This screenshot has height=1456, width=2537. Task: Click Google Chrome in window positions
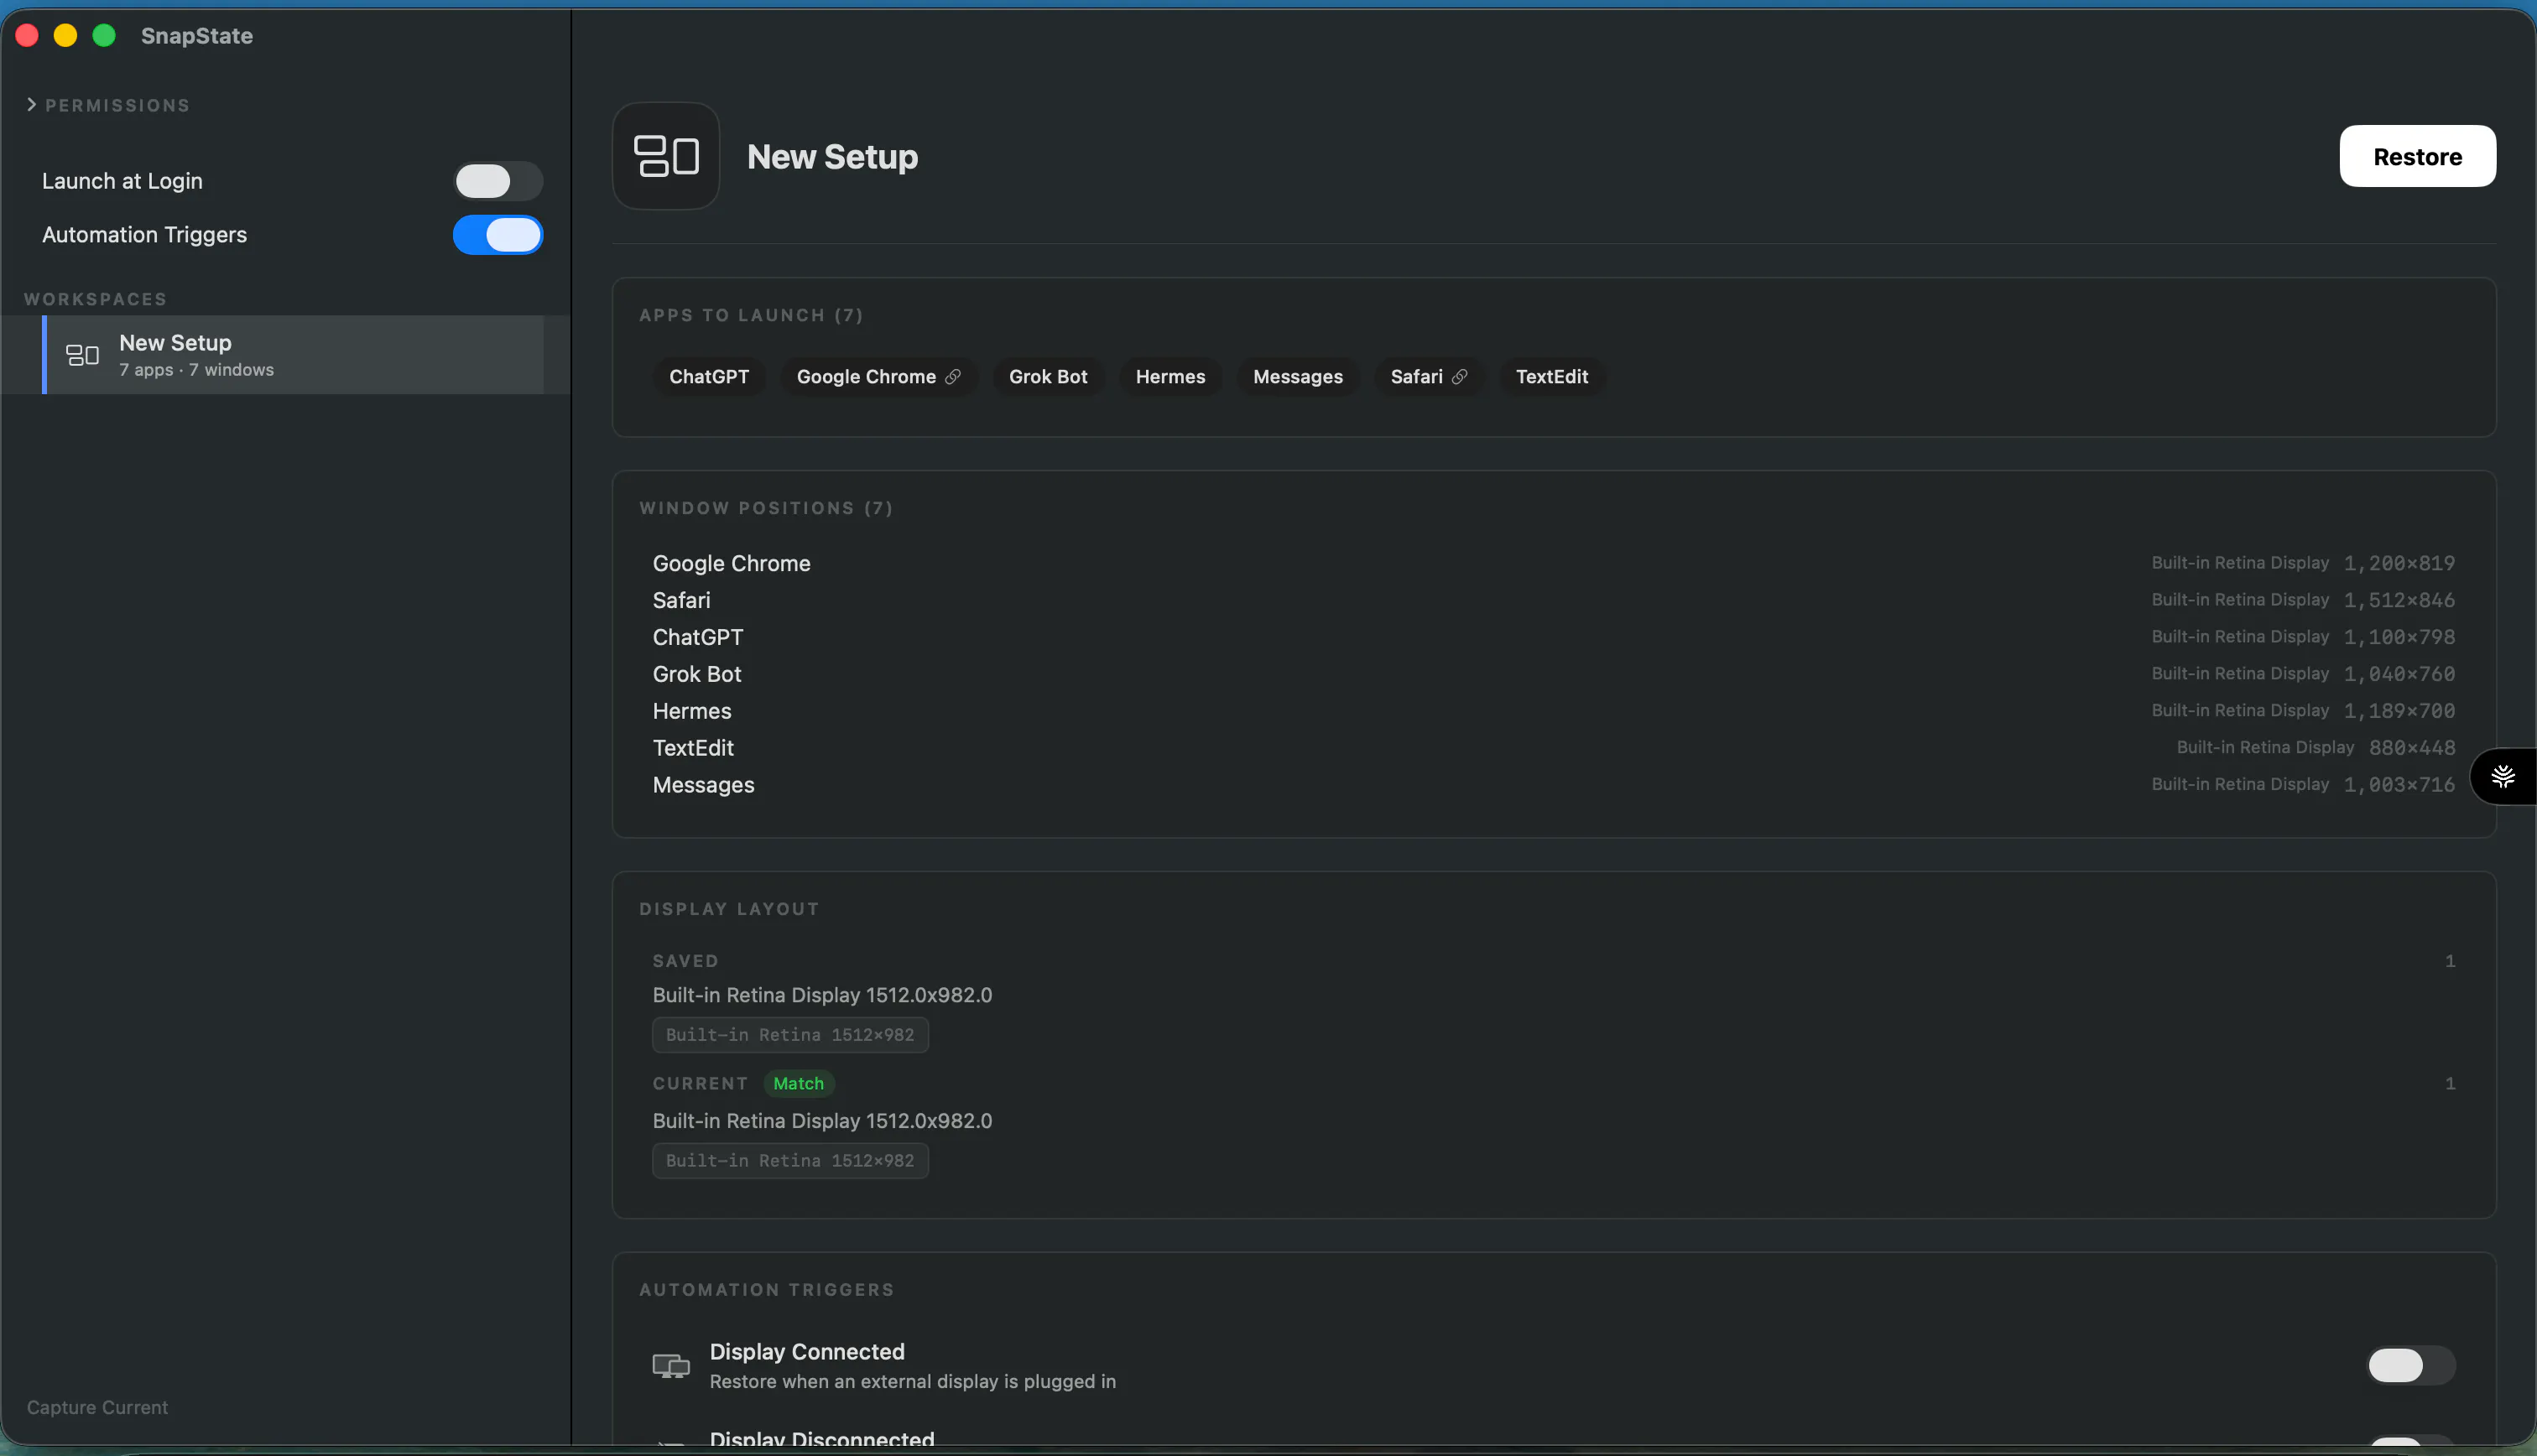point(732,563)
